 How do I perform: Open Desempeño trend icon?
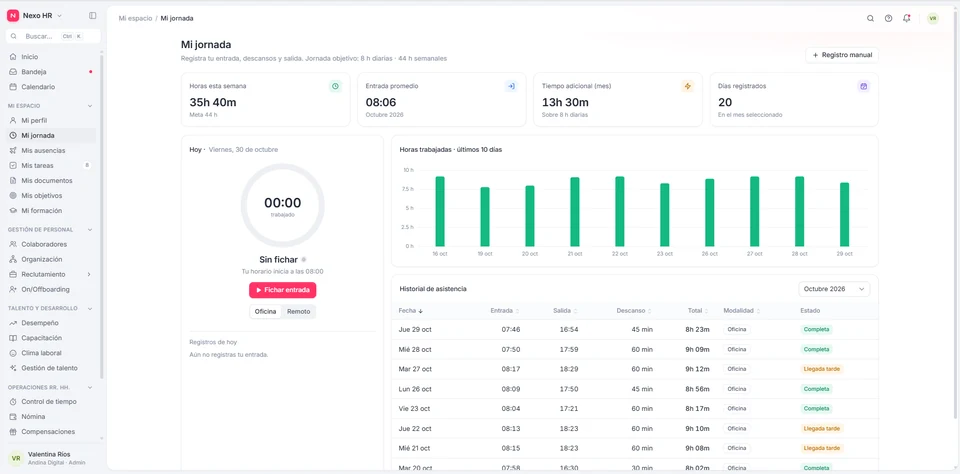[x=13, y=323]
